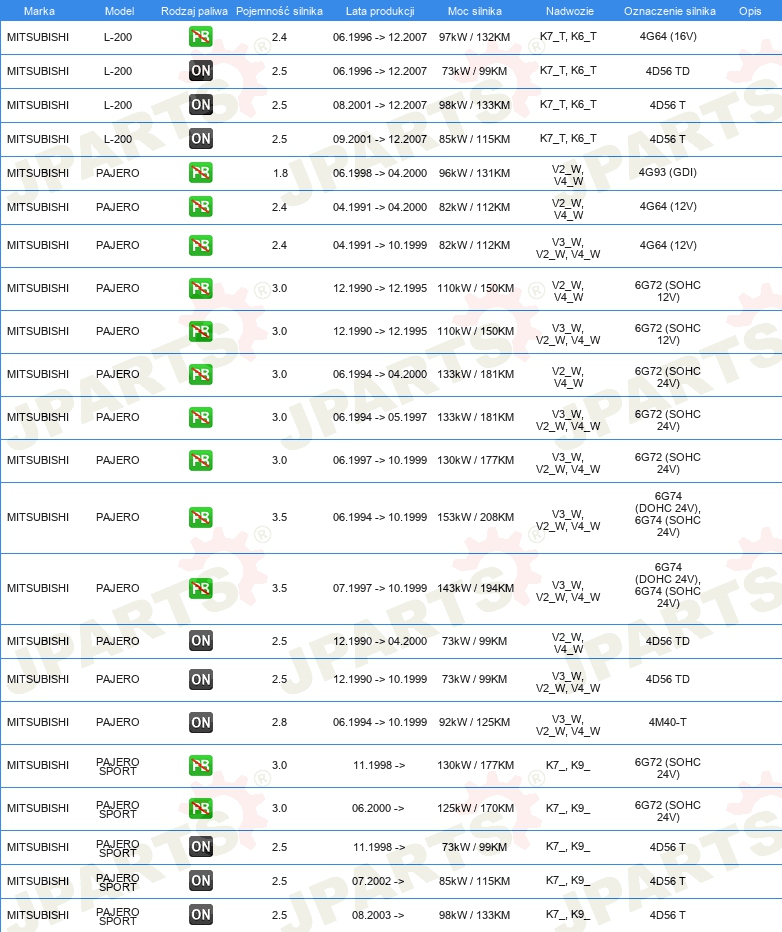Click the 'Moc silnika' column header
The width and height of the screenshot is (782, 932).
pos(475,11)
